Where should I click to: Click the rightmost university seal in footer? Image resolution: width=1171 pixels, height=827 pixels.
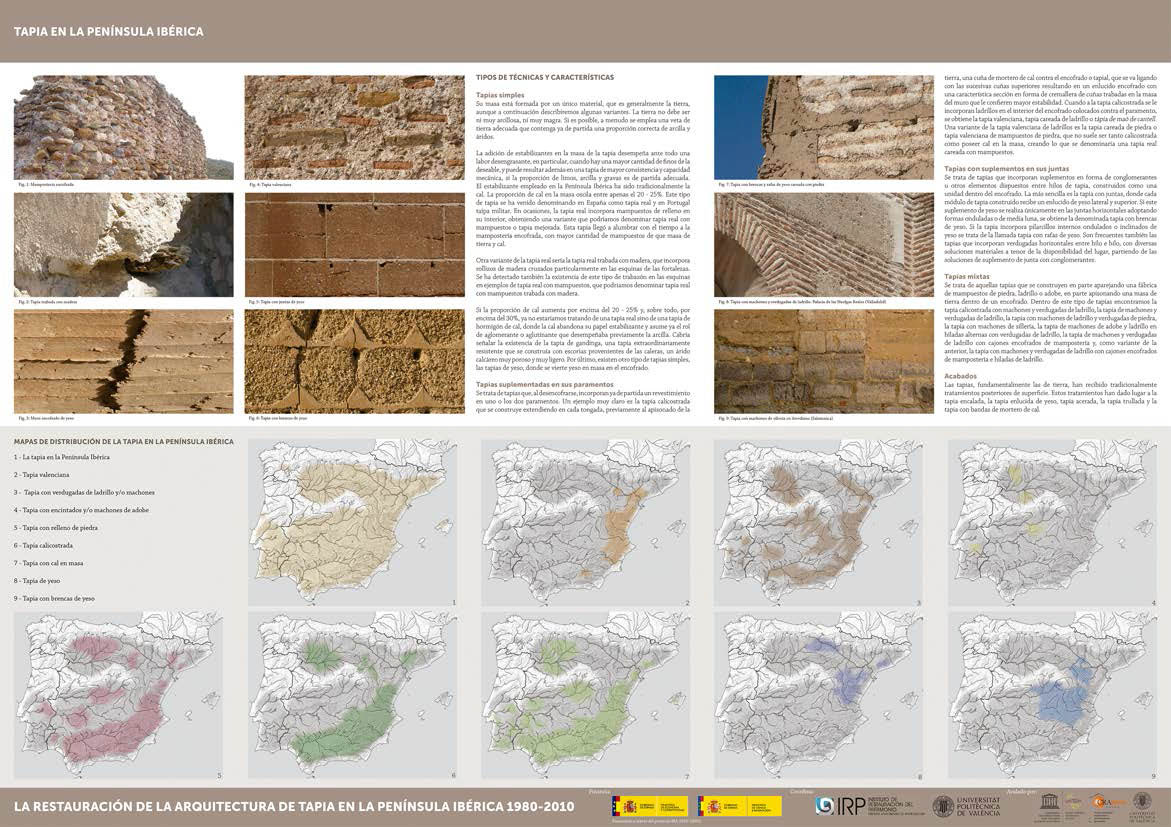[1141, 802]
